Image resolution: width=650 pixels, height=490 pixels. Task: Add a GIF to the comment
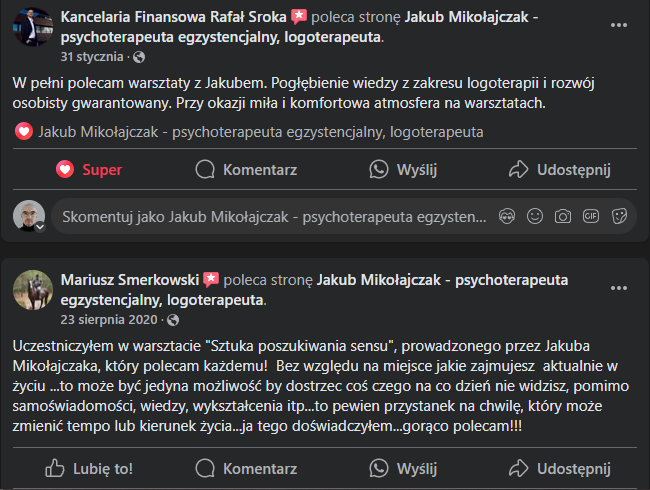click(x=591, y=216)
